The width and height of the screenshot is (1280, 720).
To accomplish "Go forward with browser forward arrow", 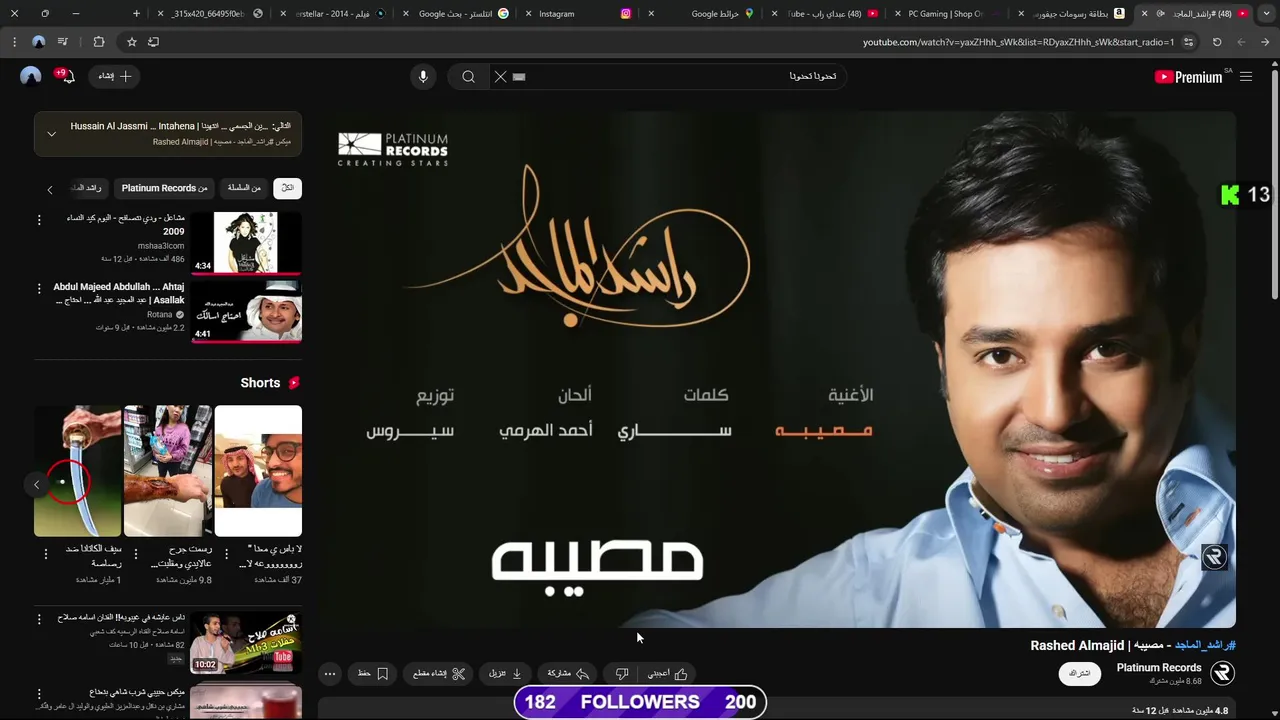I will click(1241, 42).
